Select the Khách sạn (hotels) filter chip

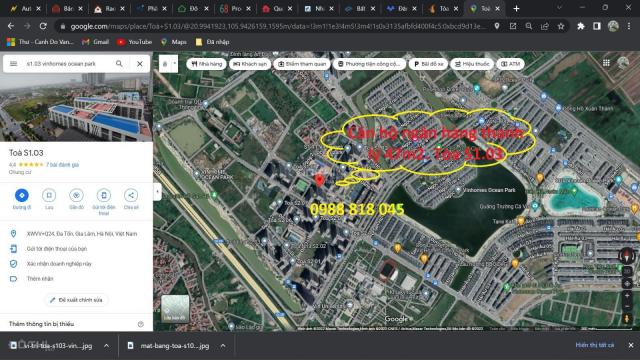click(x=250, y=64)
